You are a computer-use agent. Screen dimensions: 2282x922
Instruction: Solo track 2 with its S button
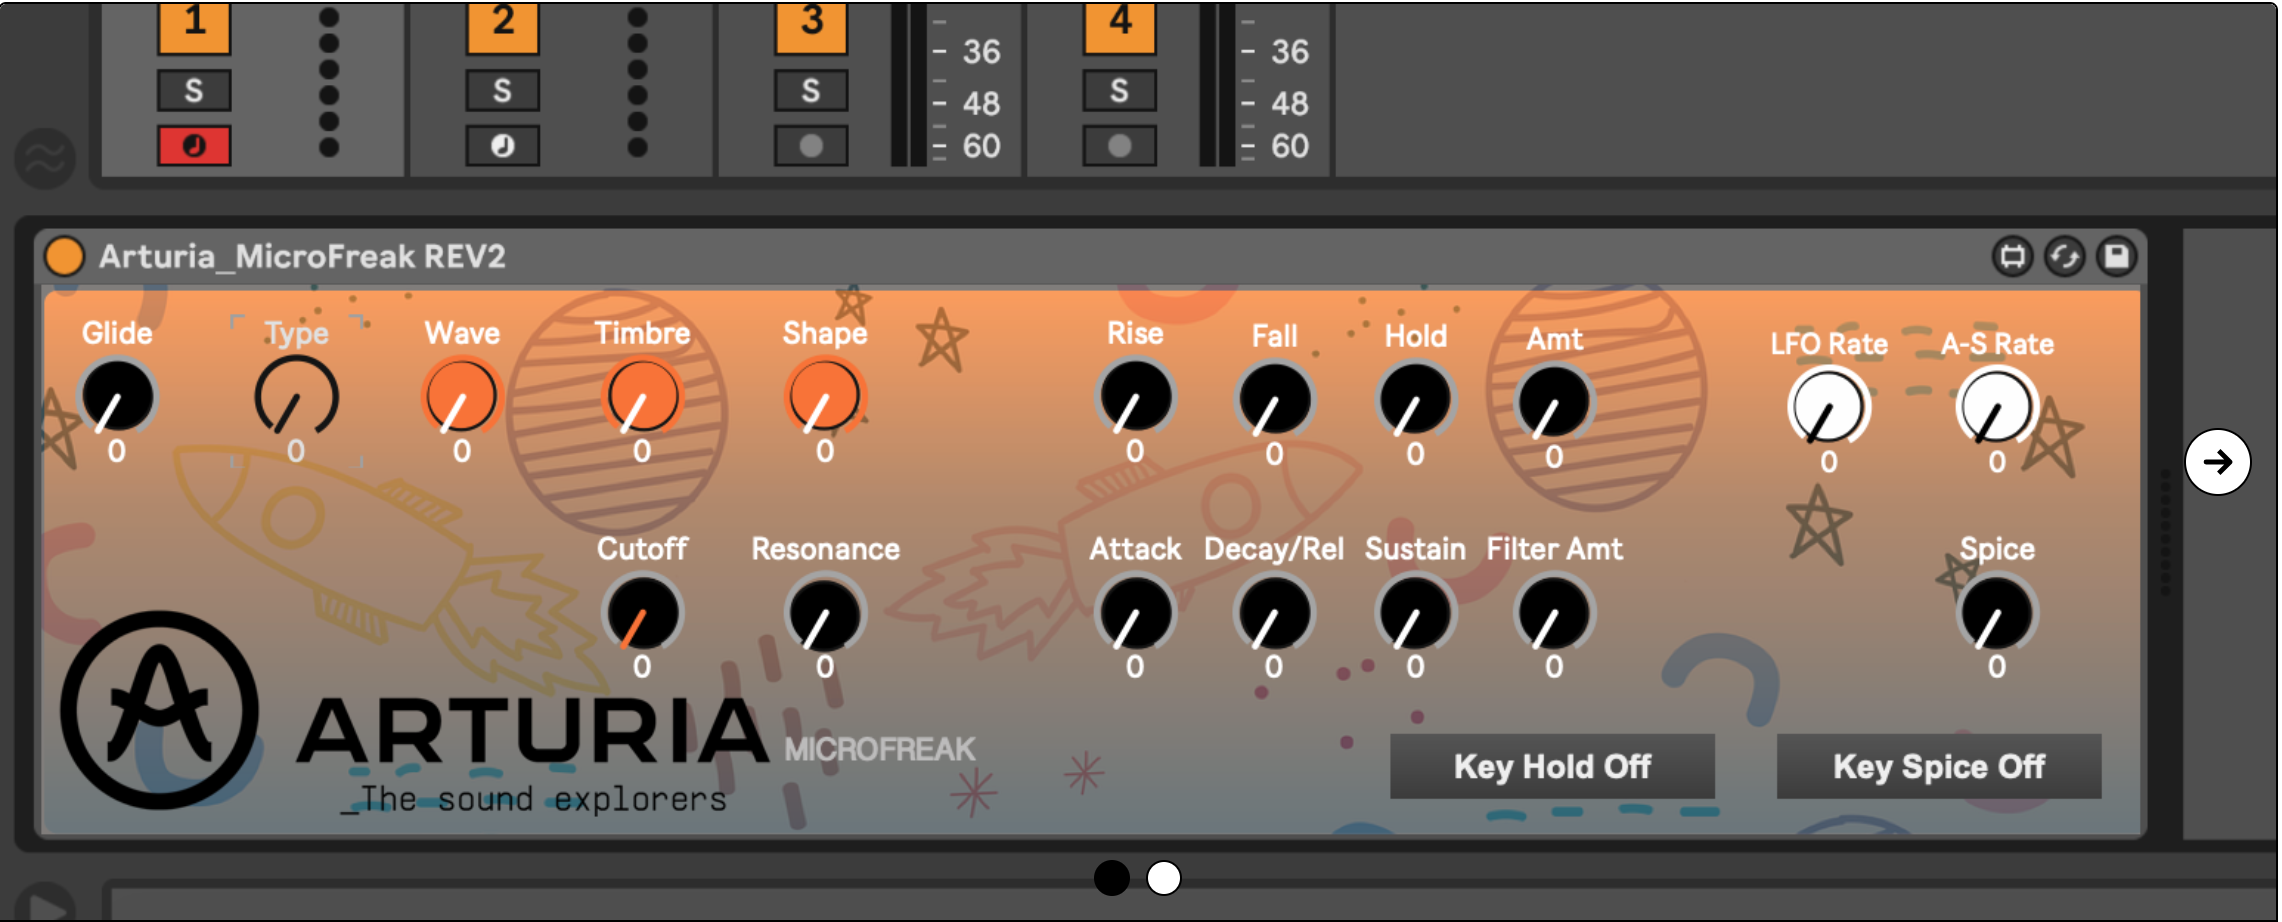pos(502,91)
